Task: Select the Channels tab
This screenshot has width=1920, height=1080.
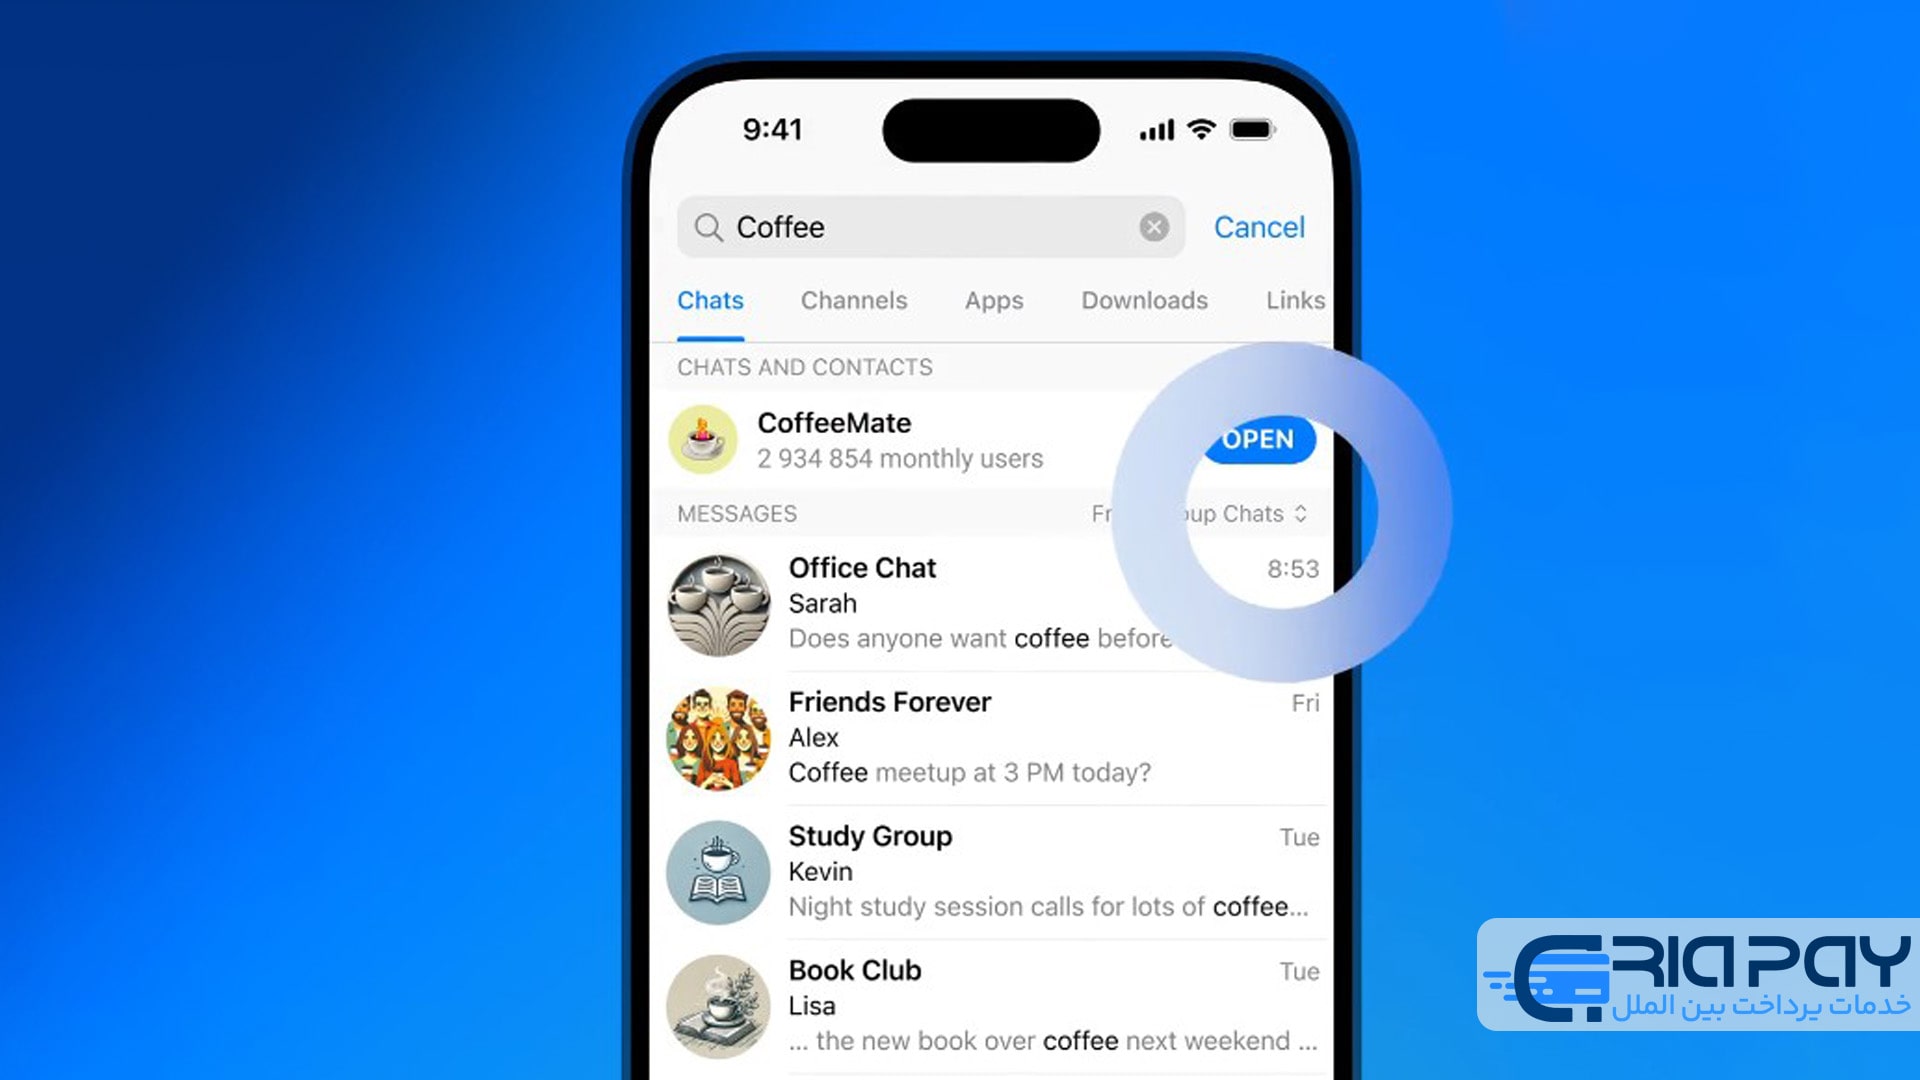Action: 853,301
